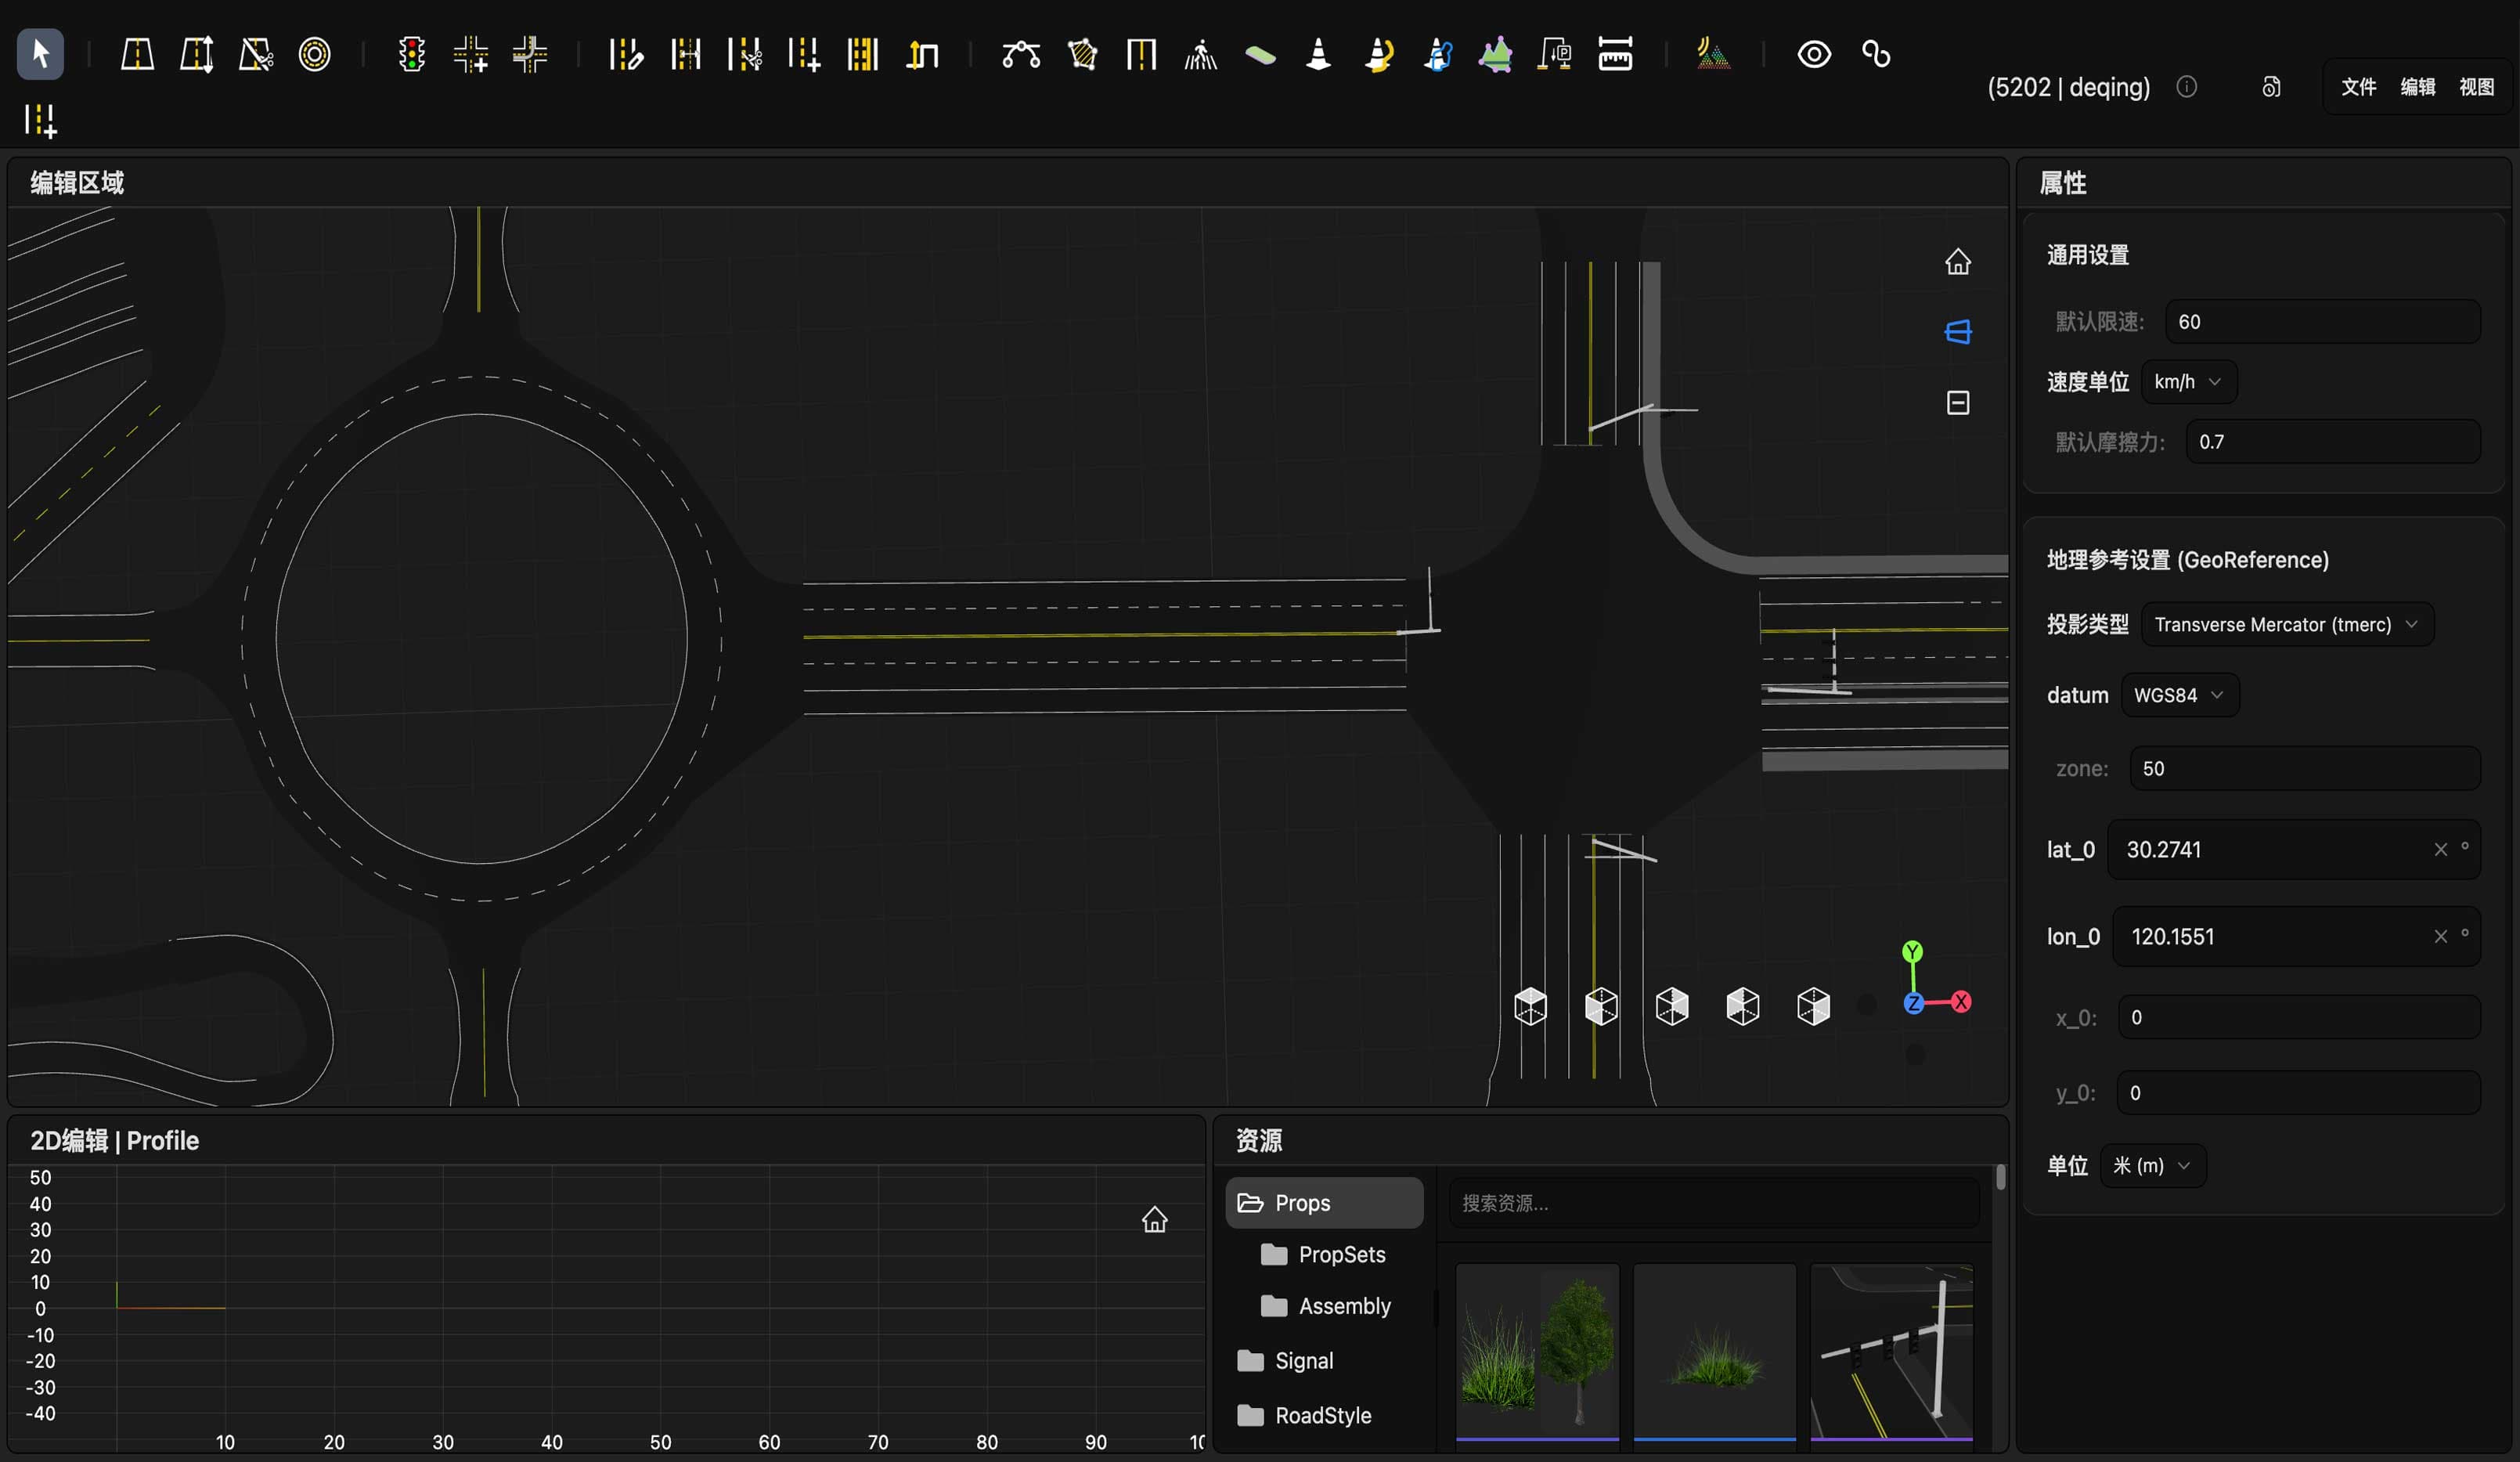Pick the add junction tool
Image resolution: width=2520 pixels, height=1462 pixels.
coord(470,54)
